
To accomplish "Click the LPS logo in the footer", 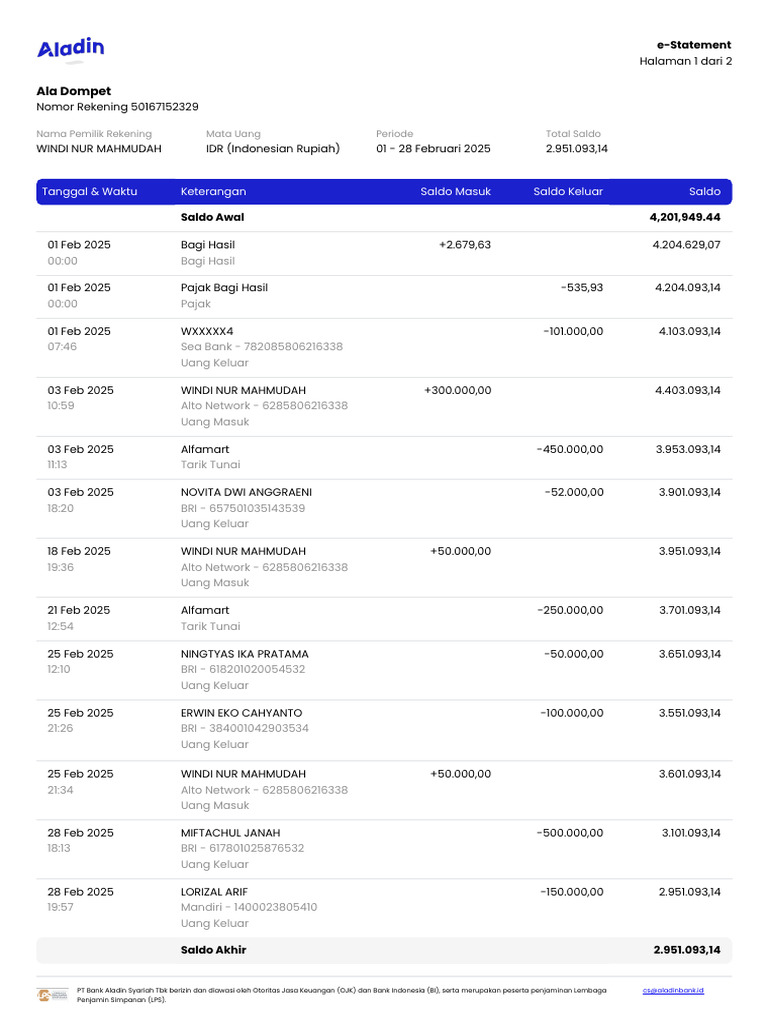I will pos(52,995).
